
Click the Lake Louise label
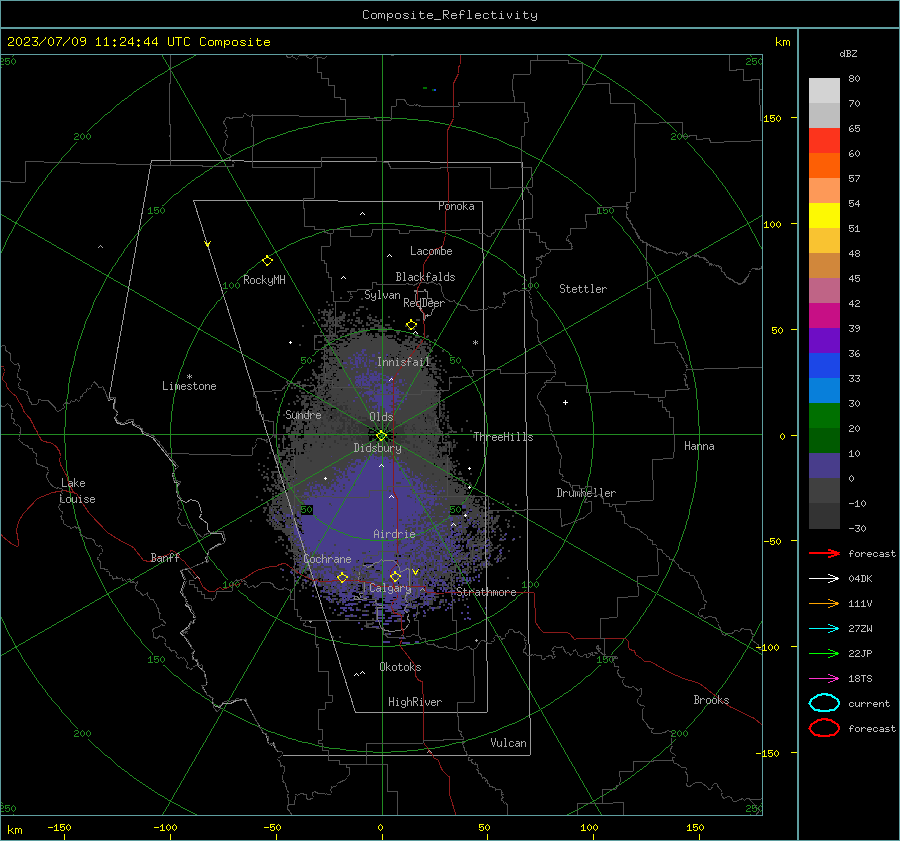click(77, 491)
